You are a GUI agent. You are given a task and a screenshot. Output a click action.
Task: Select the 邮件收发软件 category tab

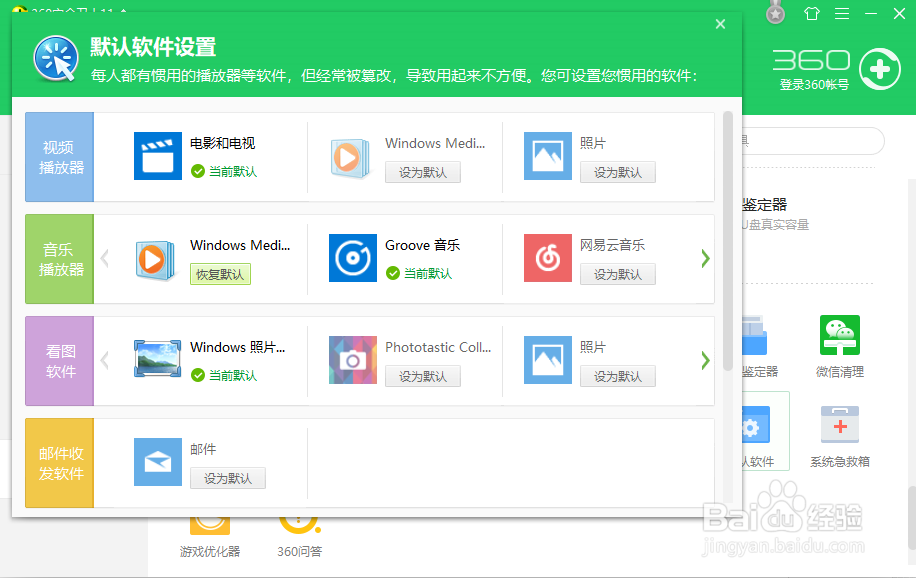[60, 463]
